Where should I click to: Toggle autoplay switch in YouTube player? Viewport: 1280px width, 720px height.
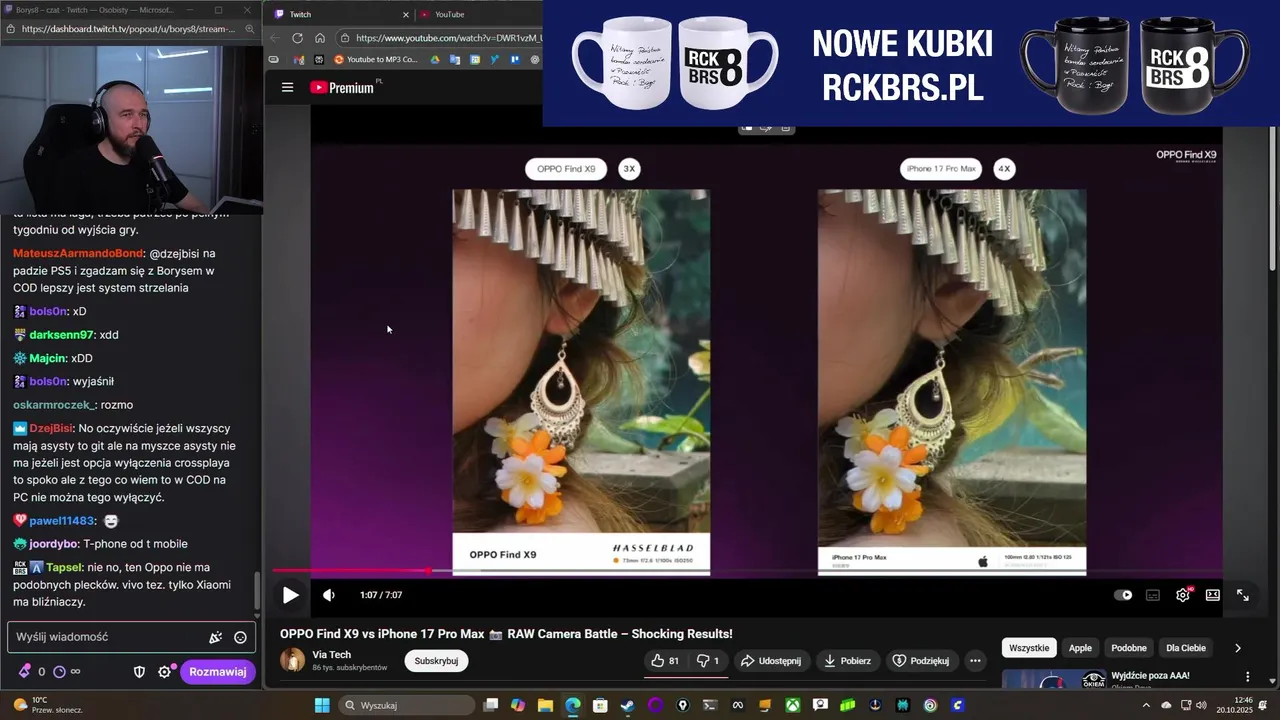(1123, 595)
